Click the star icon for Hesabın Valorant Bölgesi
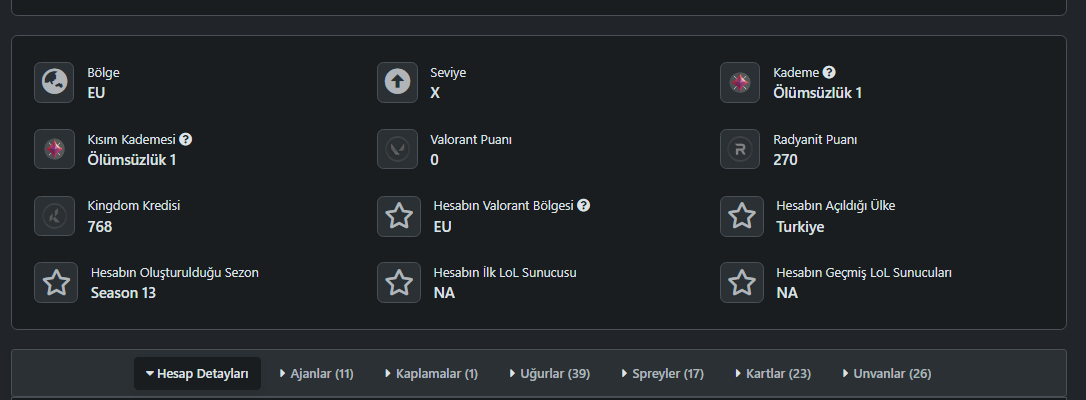Screen dimensions: 1086x400 pos(399,216)
